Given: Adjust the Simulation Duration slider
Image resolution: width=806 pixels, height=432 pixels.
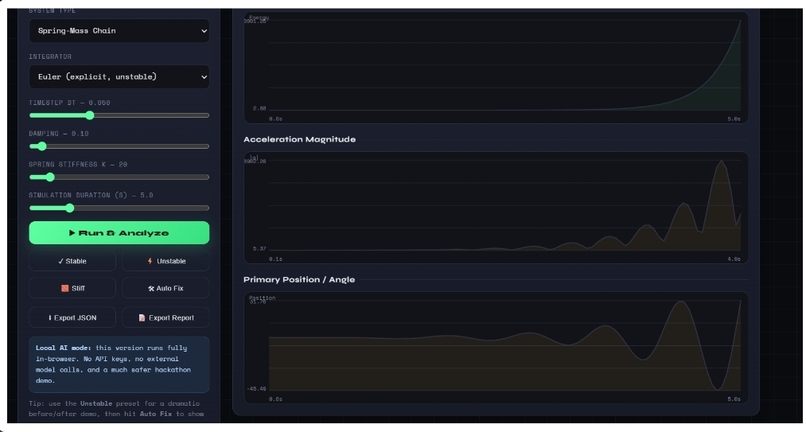Looking at the screenshot, I should (119, 208).
